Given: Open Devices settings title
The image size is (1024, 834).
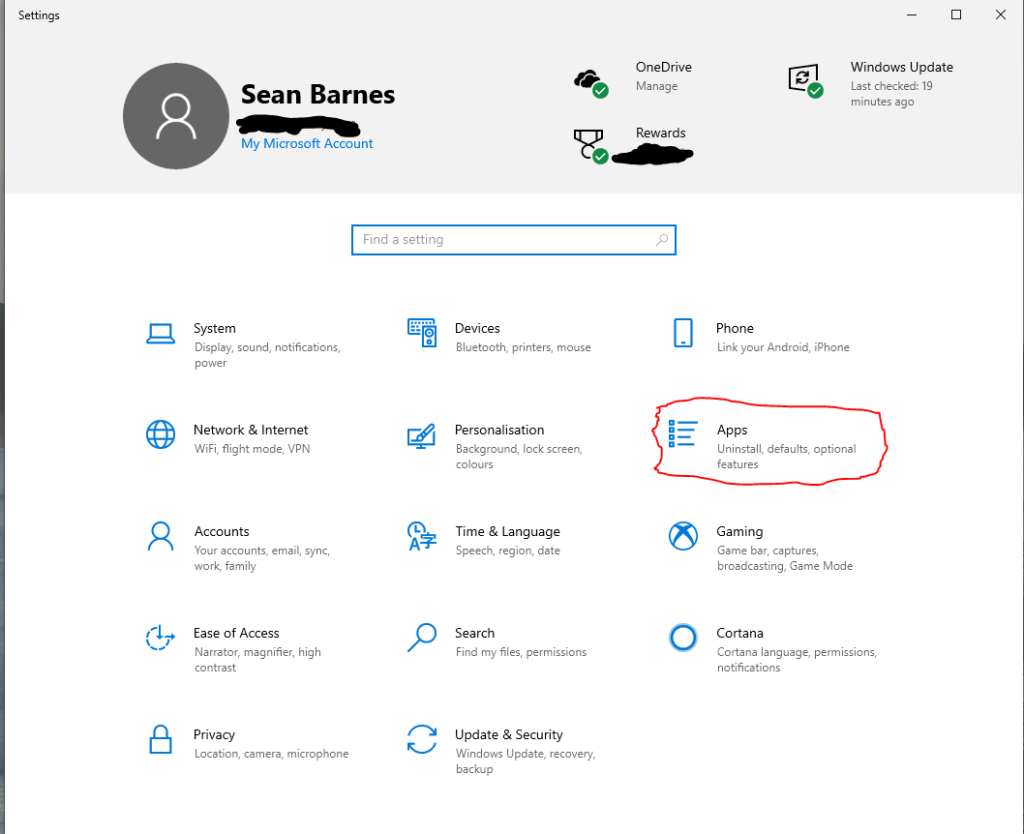Looking at the screenshot, I should [x=477, y=329].
